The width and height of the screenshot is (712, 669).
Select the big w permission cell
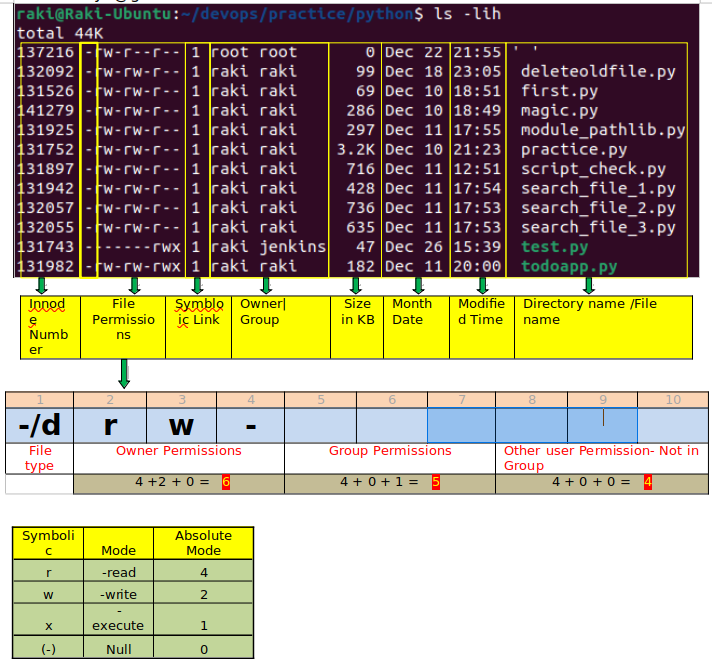coord(182,425)
